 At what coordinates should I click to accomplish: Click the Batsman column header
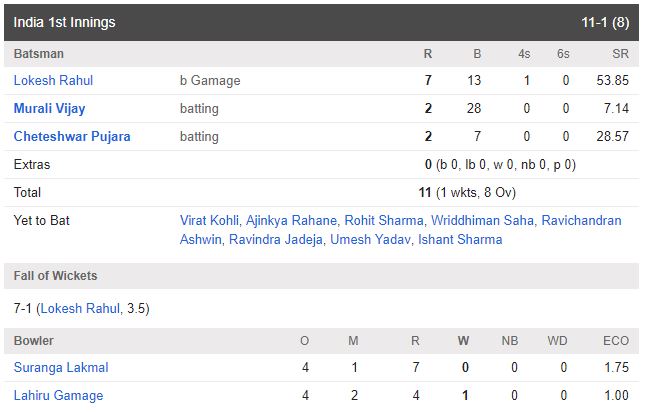tap(39, 54)
